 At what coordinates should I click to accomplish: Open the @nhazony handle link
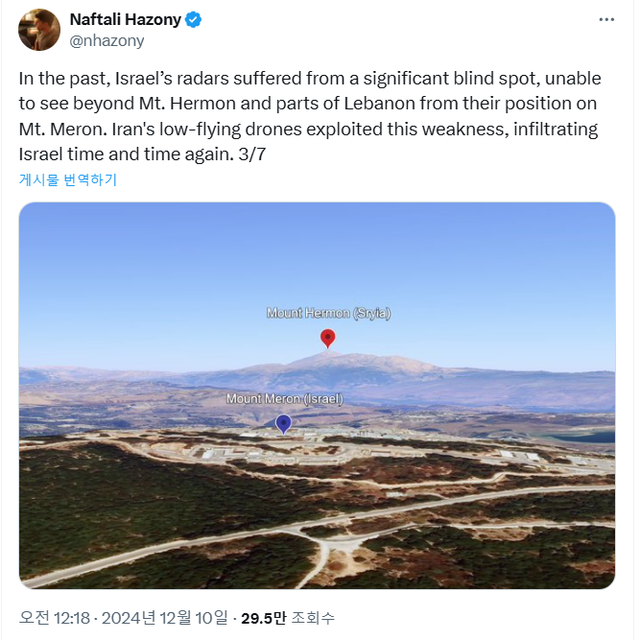point(106,41)
